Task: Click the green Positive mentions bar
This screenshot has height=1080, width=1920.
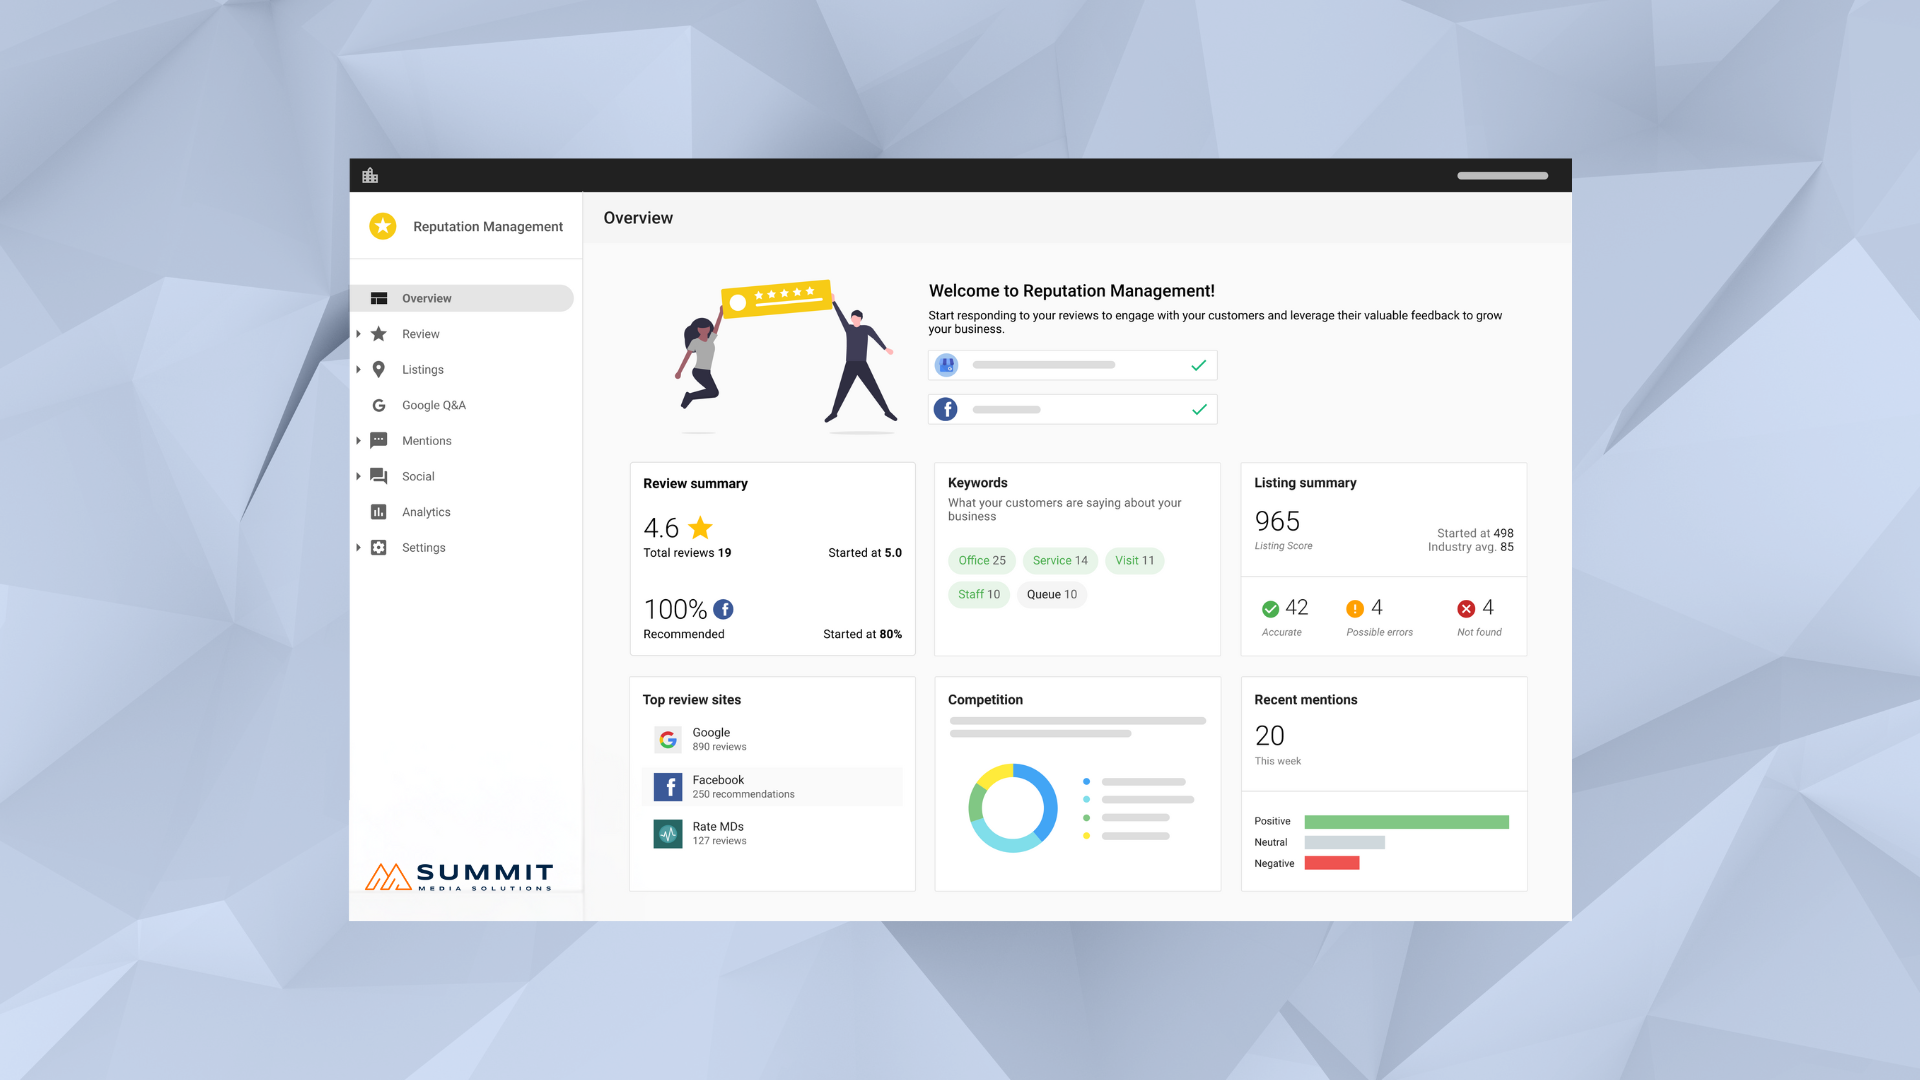Action: pos(1406,822)
